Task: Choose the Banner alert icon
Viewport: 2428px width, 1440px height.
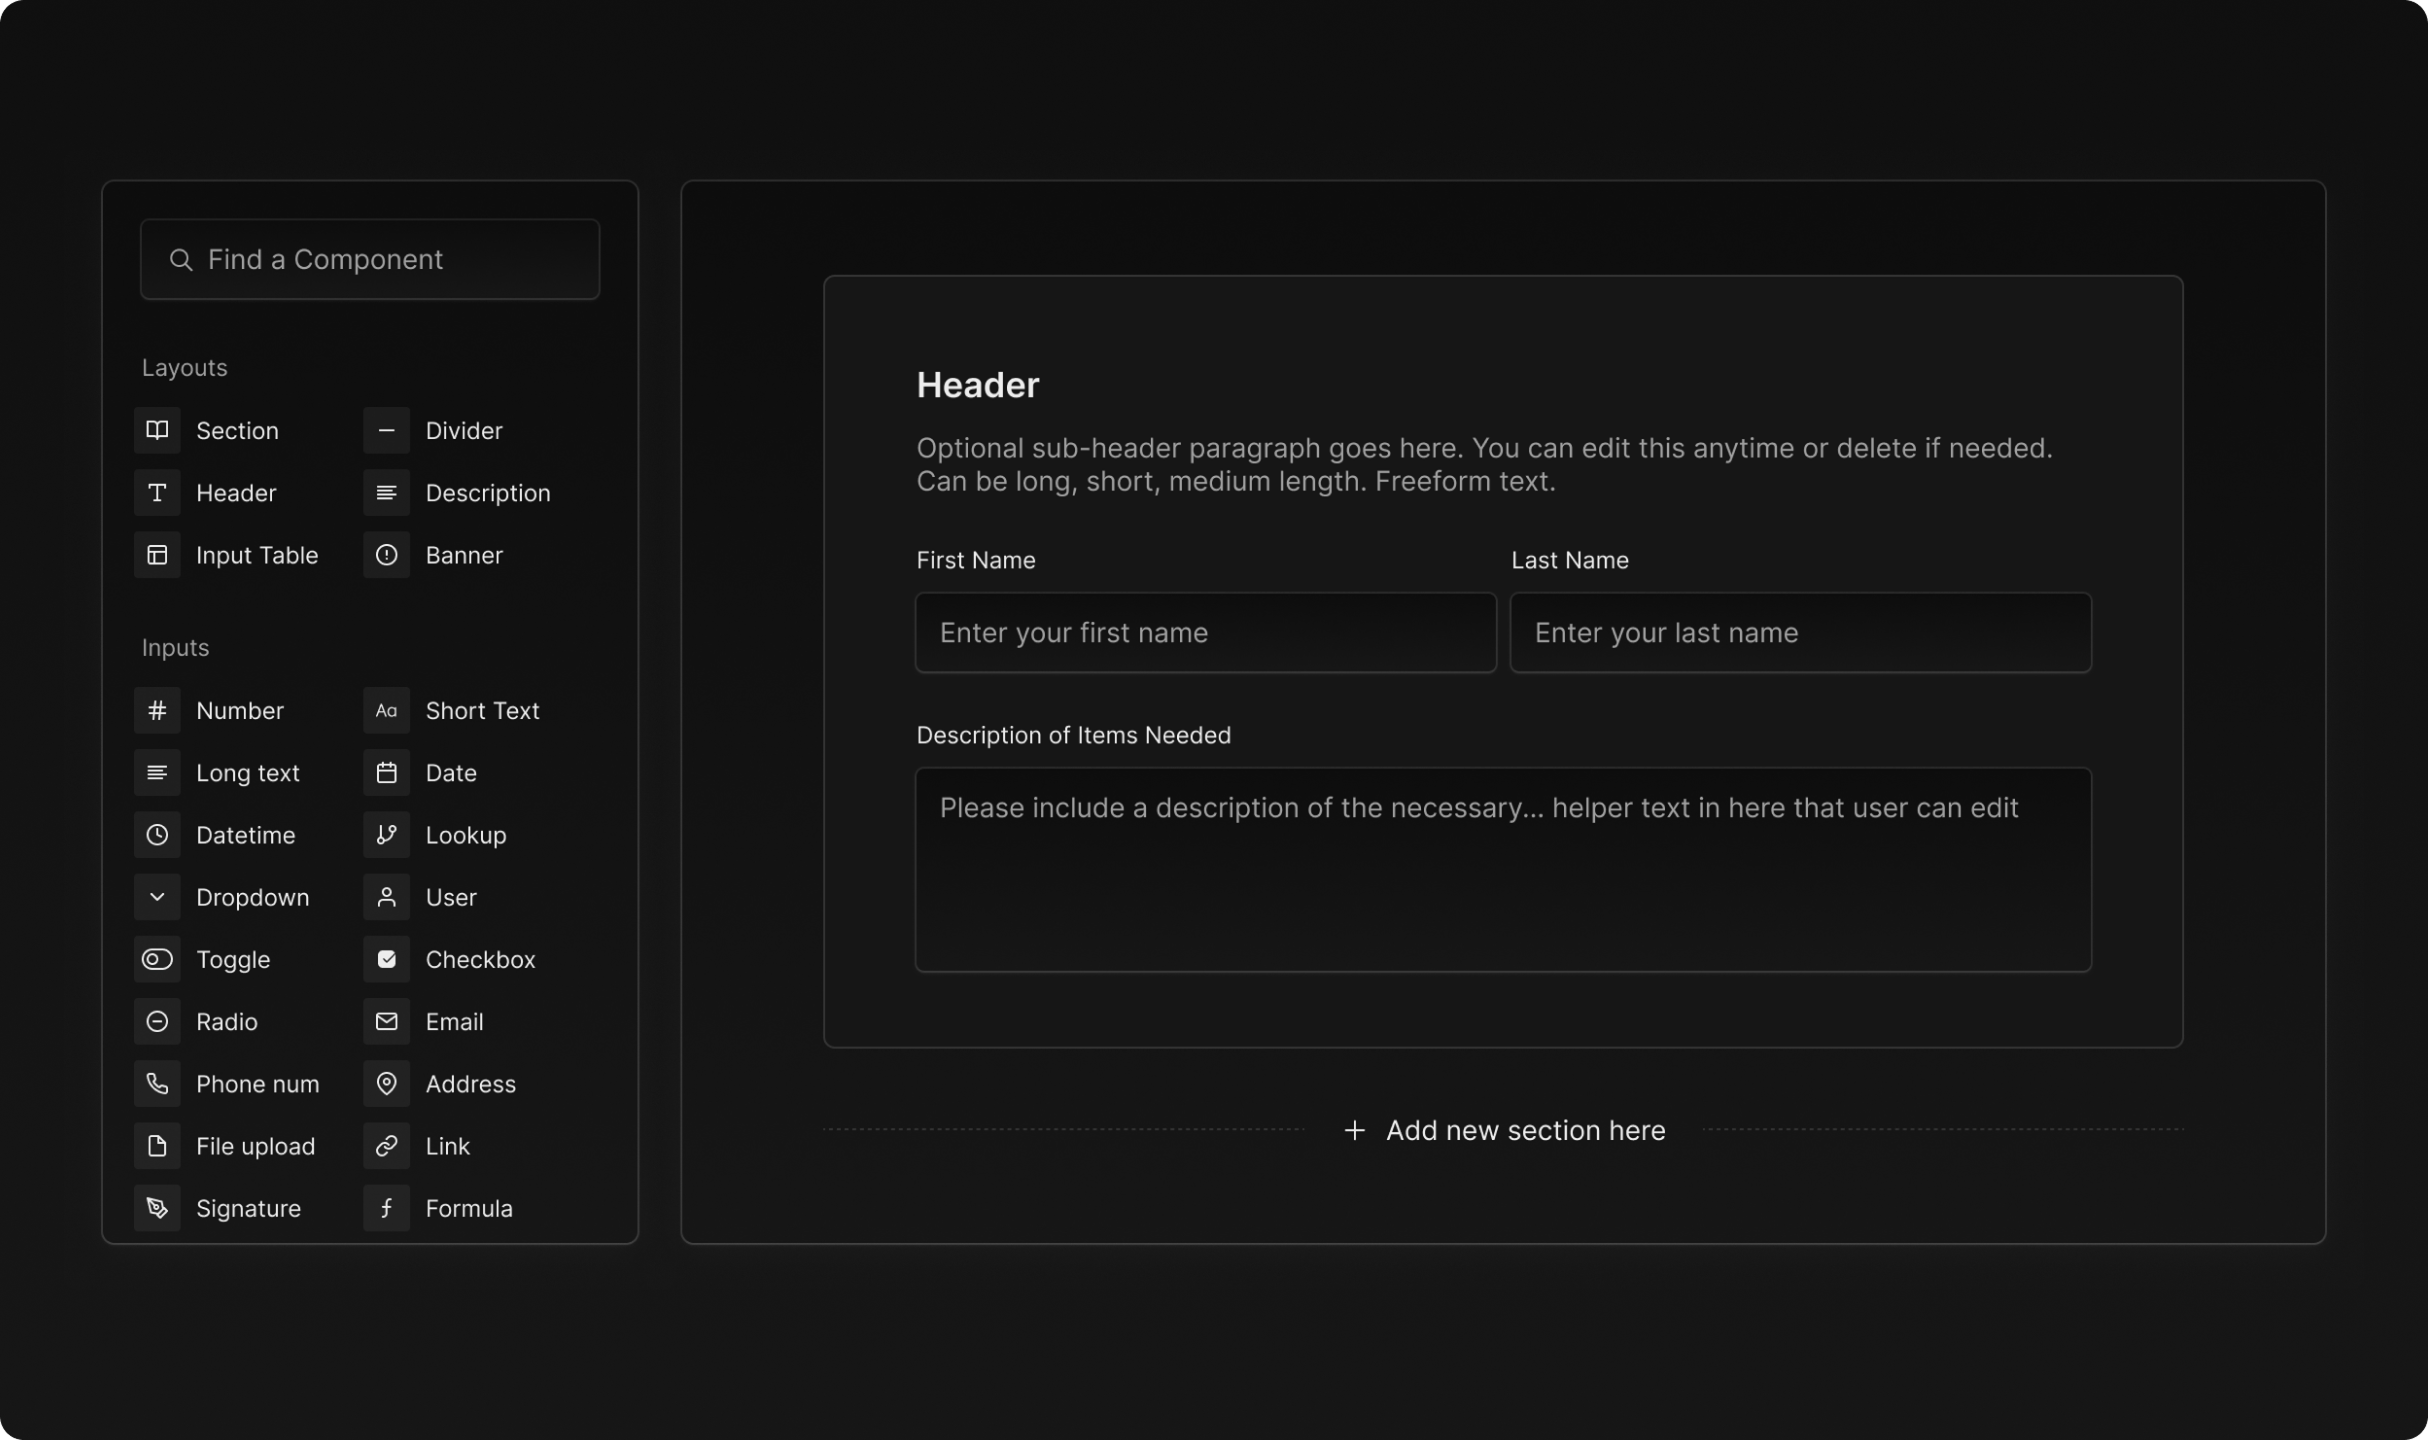Action: (x=386, y=555)
